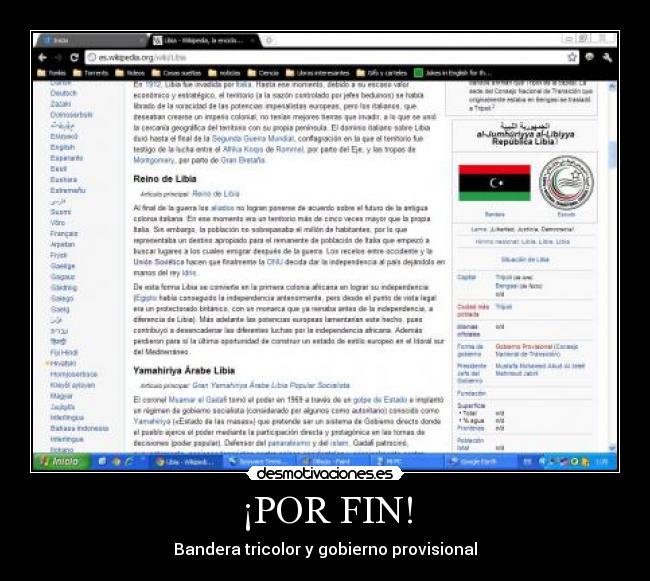The height and width of the screenshot is (581, 650).
Task: Follow the panarabismo link
Action: (289, 443)
